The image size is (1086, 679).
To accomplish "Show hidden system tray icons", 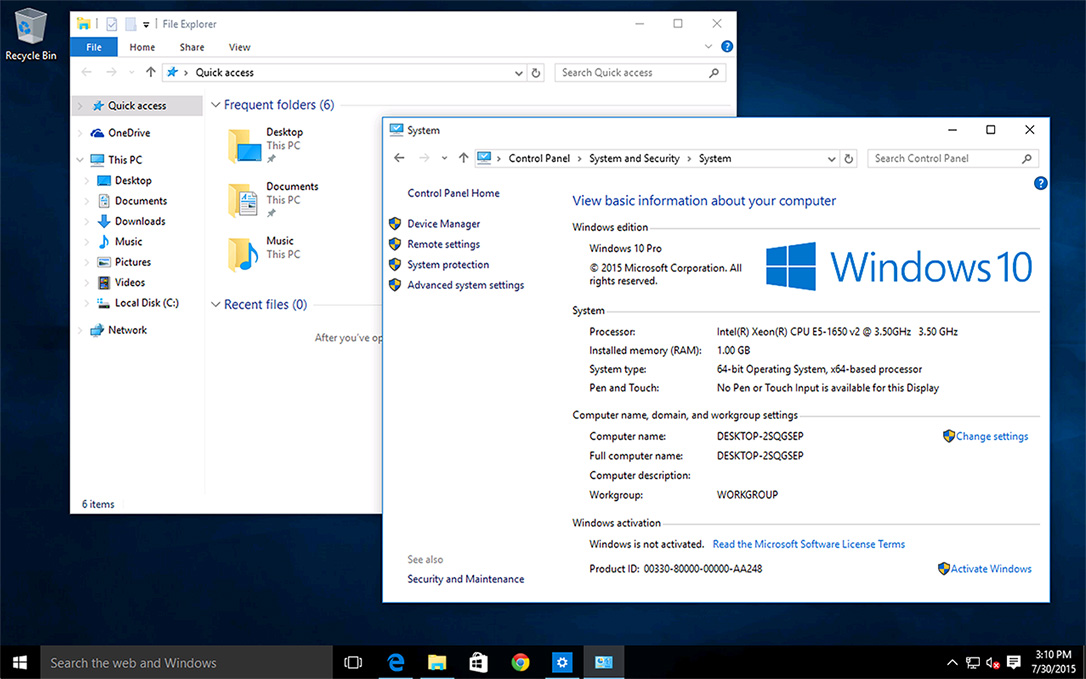I will pyautogui.click(x=952, y=663).
